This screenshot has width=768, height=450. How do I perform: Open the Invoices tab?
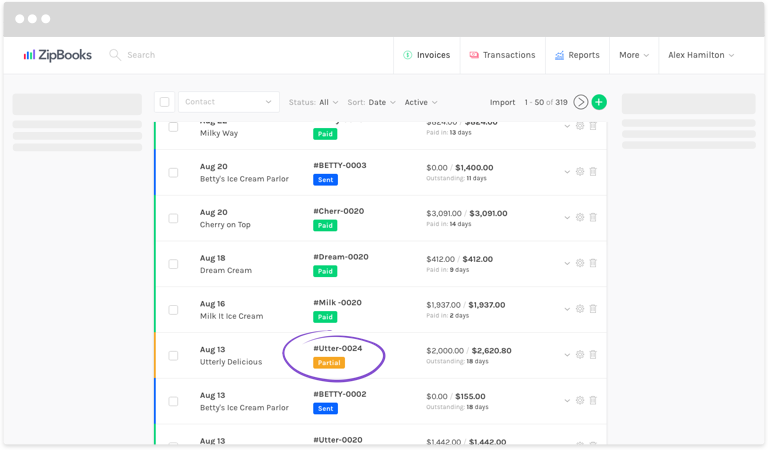(427, 55)
